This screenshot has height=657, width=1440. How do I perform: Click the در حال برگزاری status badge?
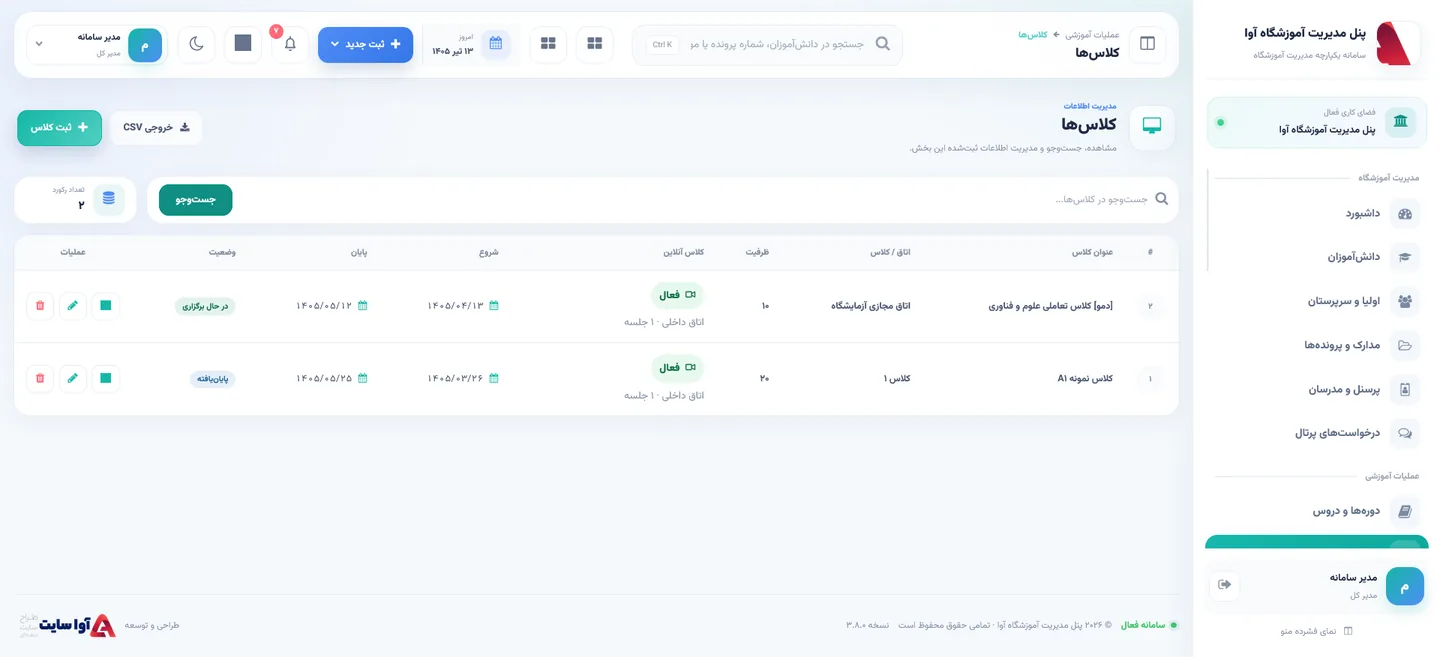(205, 306)
